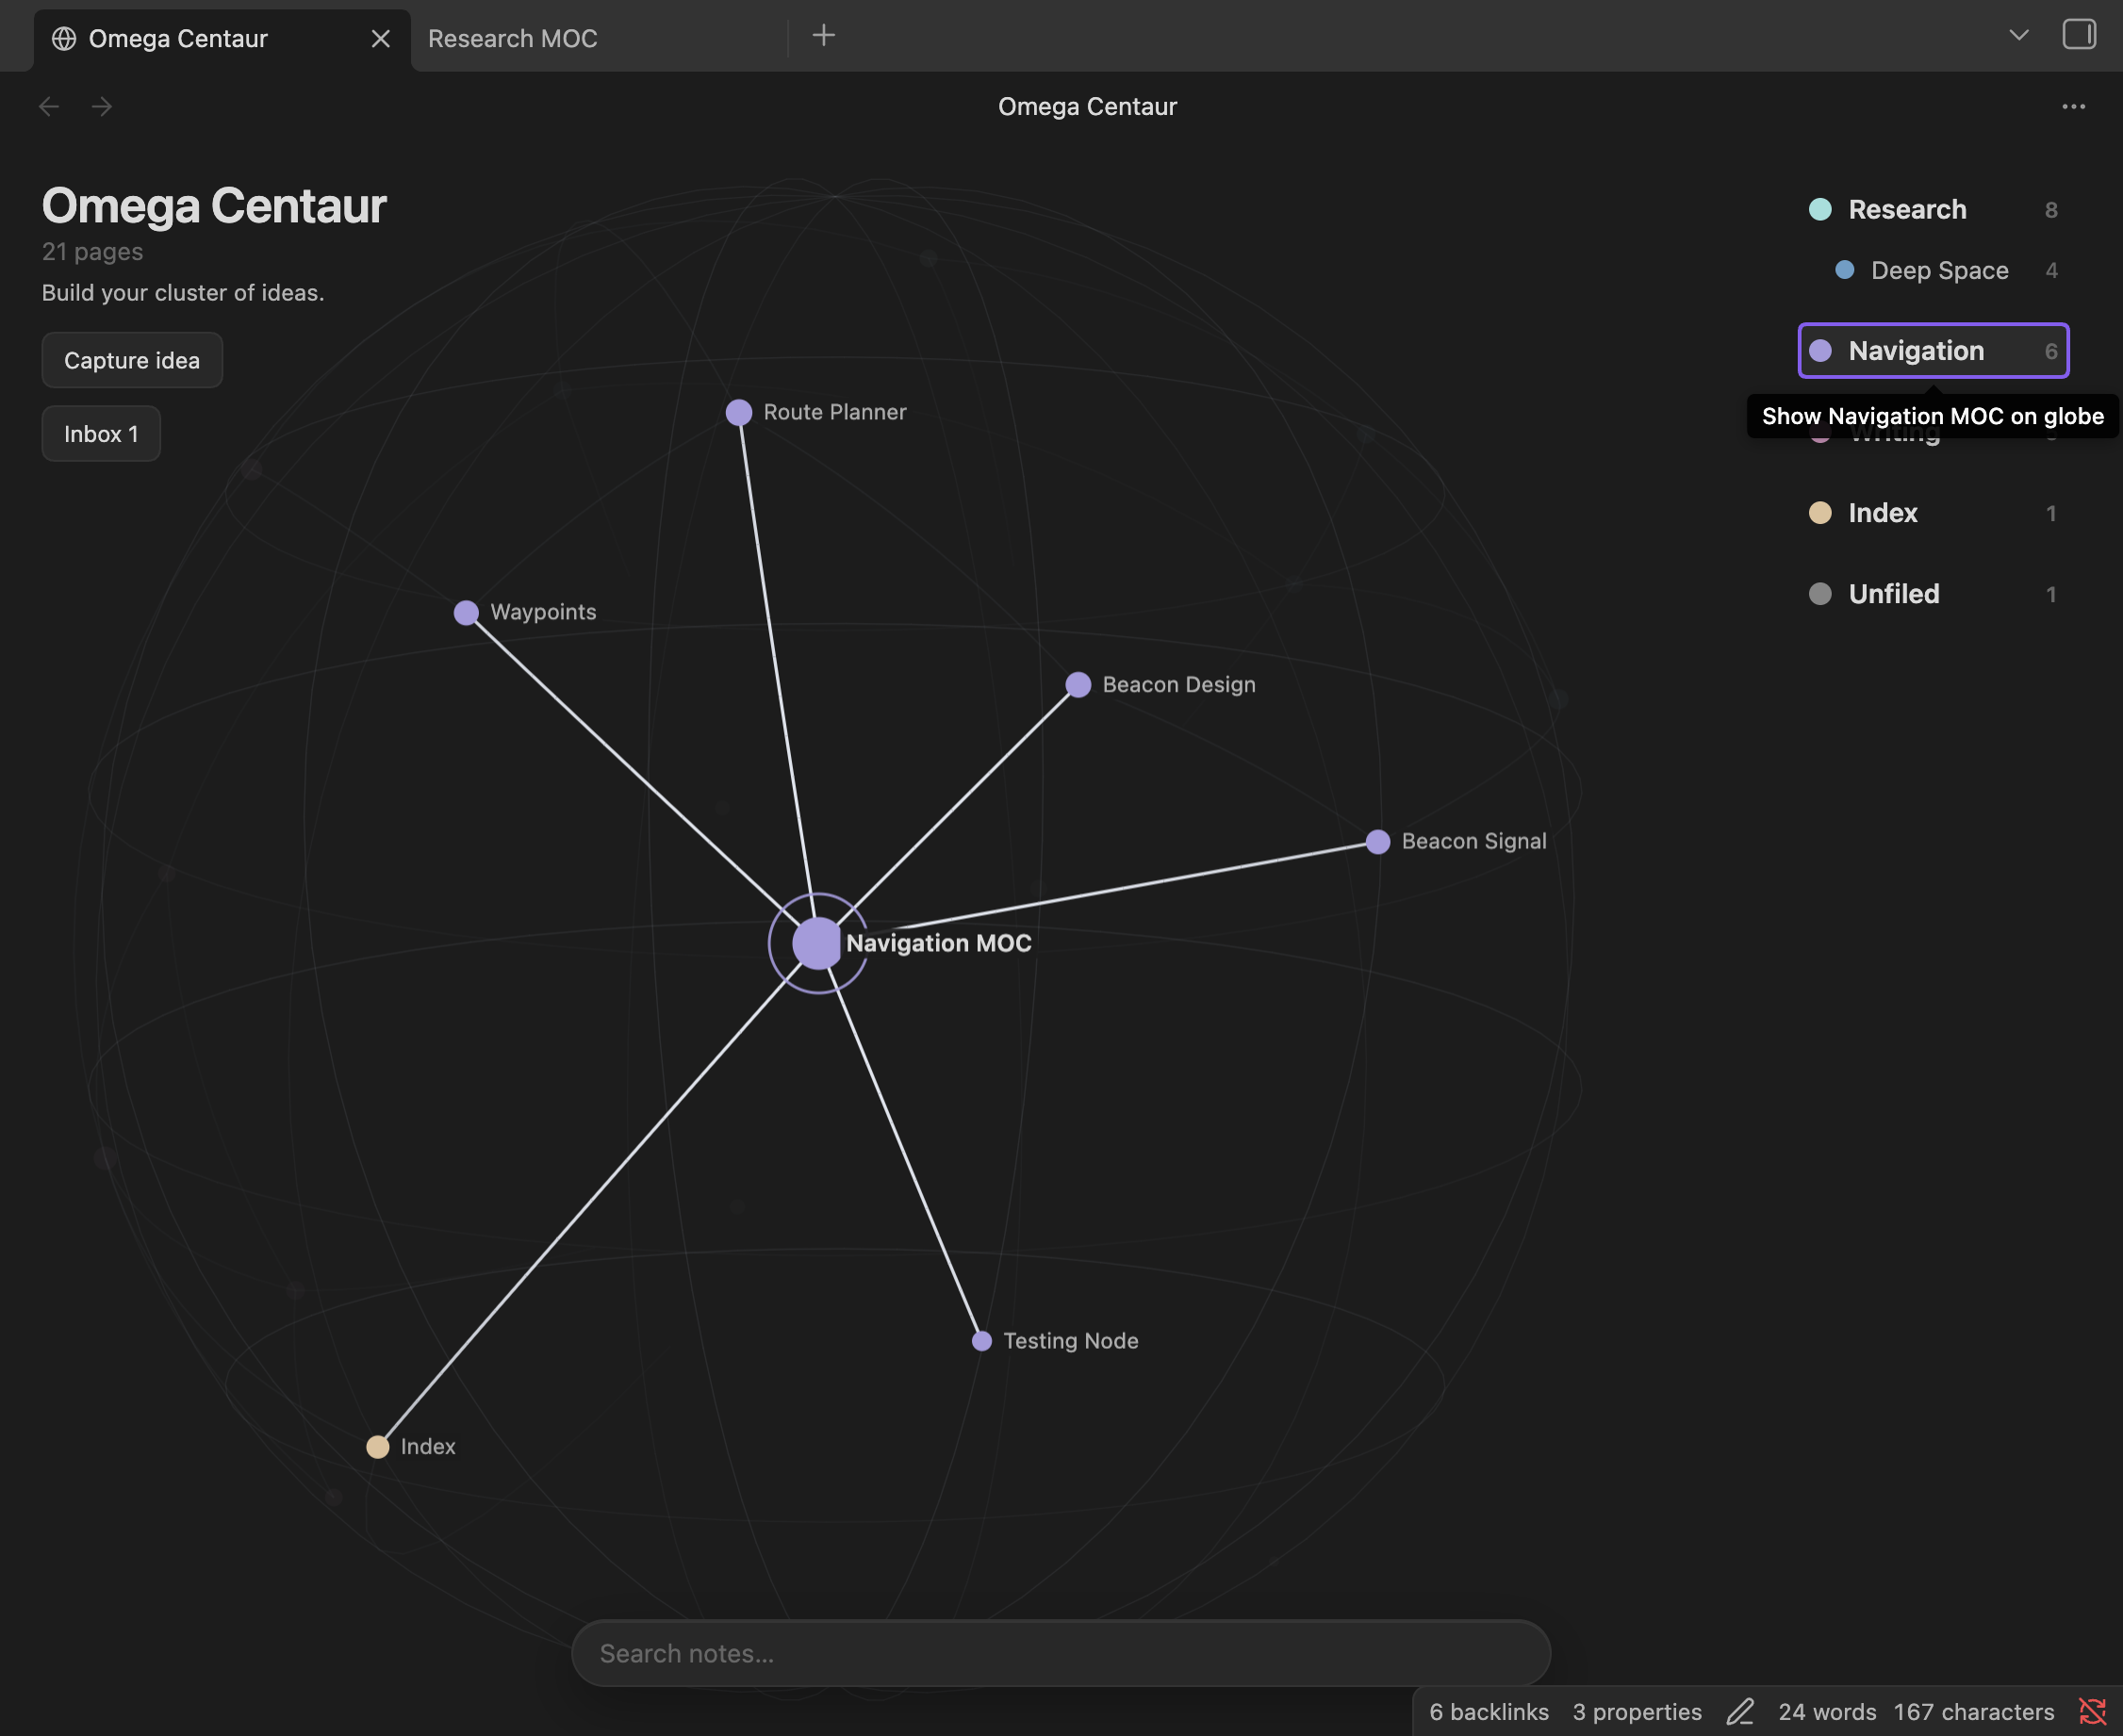Toggle editing mode with the pencil icon
Screen dimensions: 2123x1736
pyautogui.click(x=1740, y=1712)
